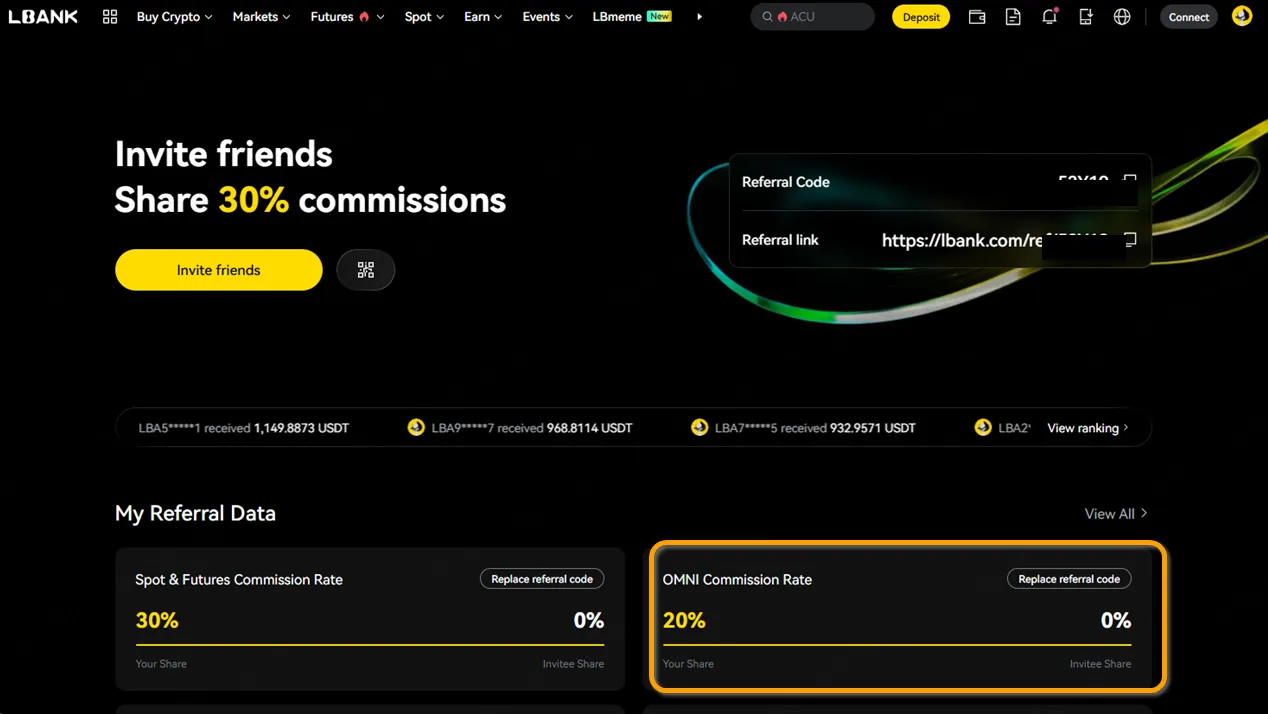The height and width of the screenshot is (714, 1268).
Task: Open the notifications bell
Action: coord(1049,17)
